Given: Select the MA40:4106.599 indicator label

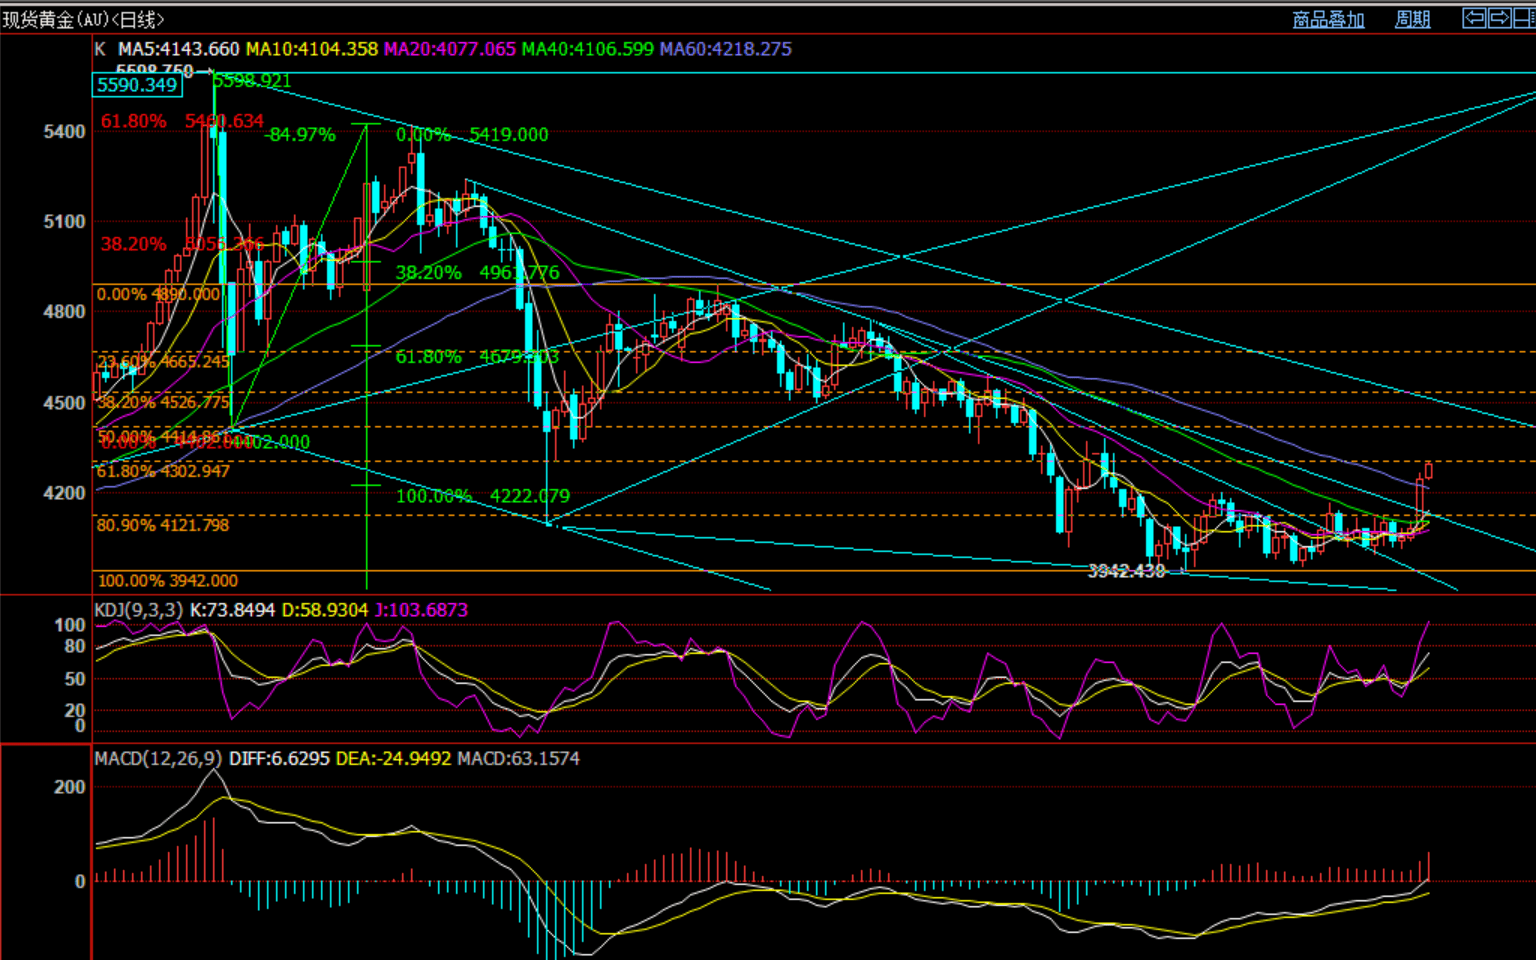Looking at the screenshot, I should pyautogui.click(x=588, y=49).
